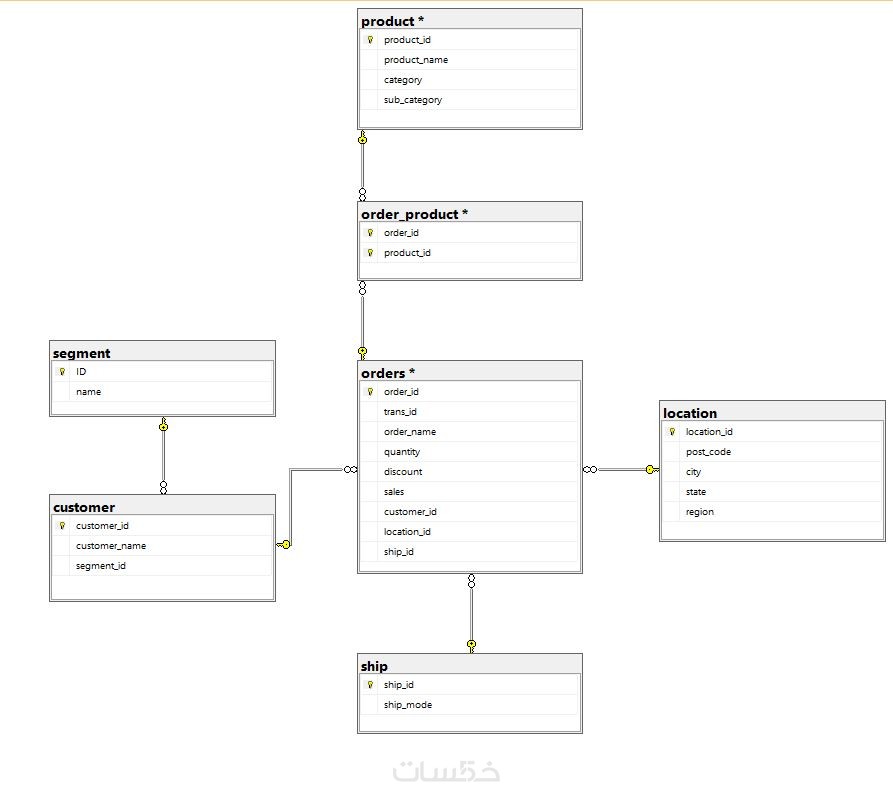Select the product table title bar
The height and width of the screenshot is (798, 893).
(470, 21)
